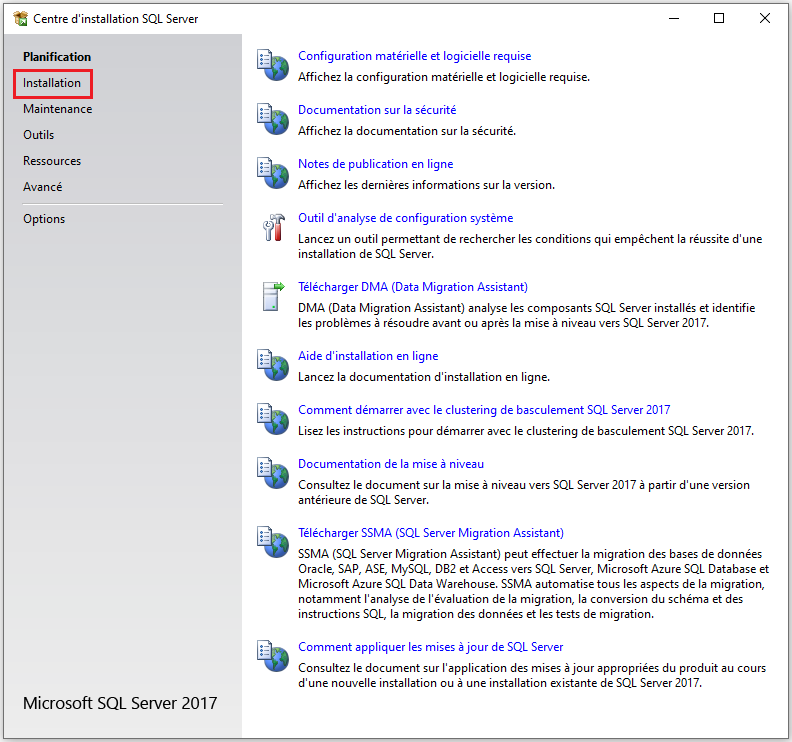Click the globe icon beside Aide d'installation en ligne

point(273,365)
